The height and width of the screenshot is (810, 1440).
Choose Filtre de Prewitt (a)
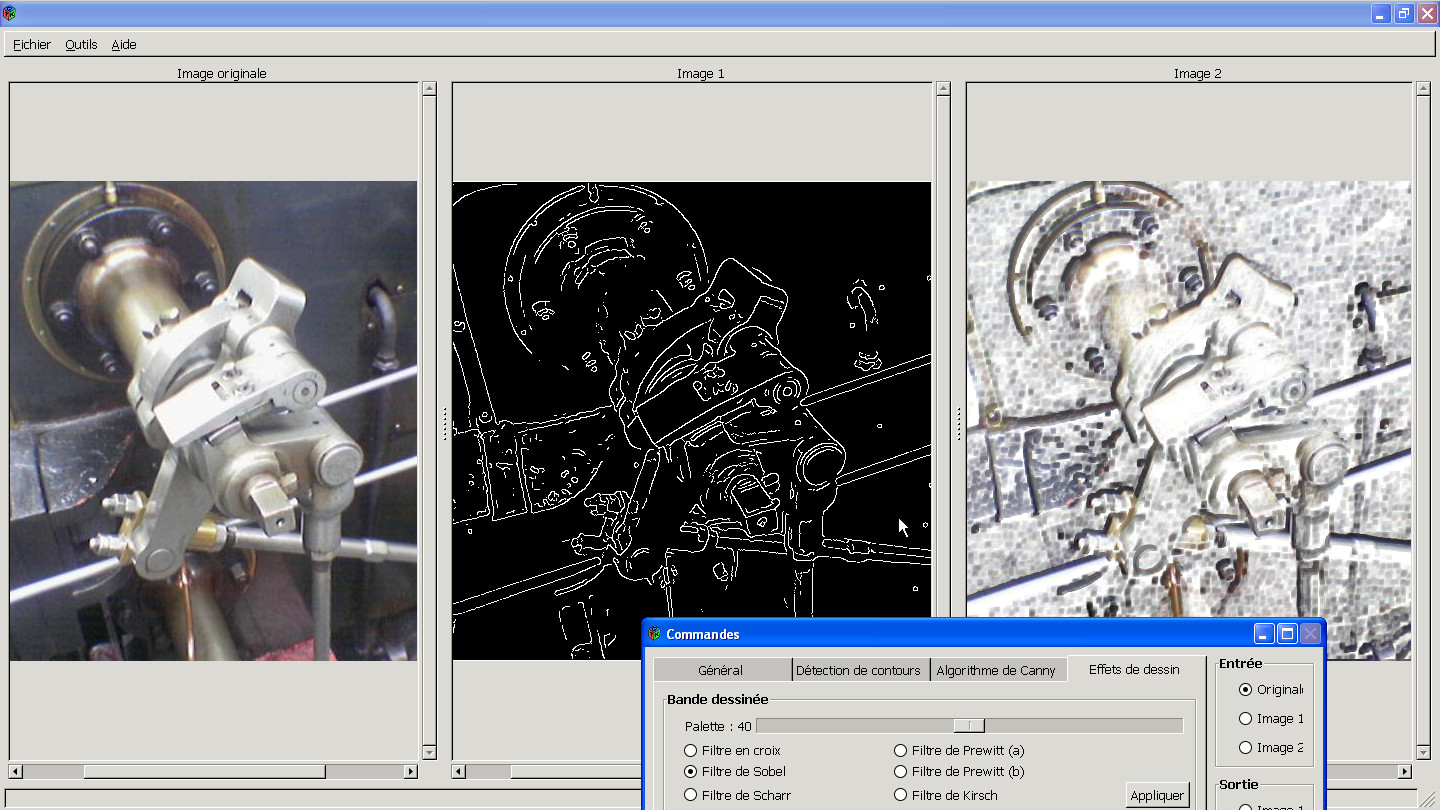(959, 750)
